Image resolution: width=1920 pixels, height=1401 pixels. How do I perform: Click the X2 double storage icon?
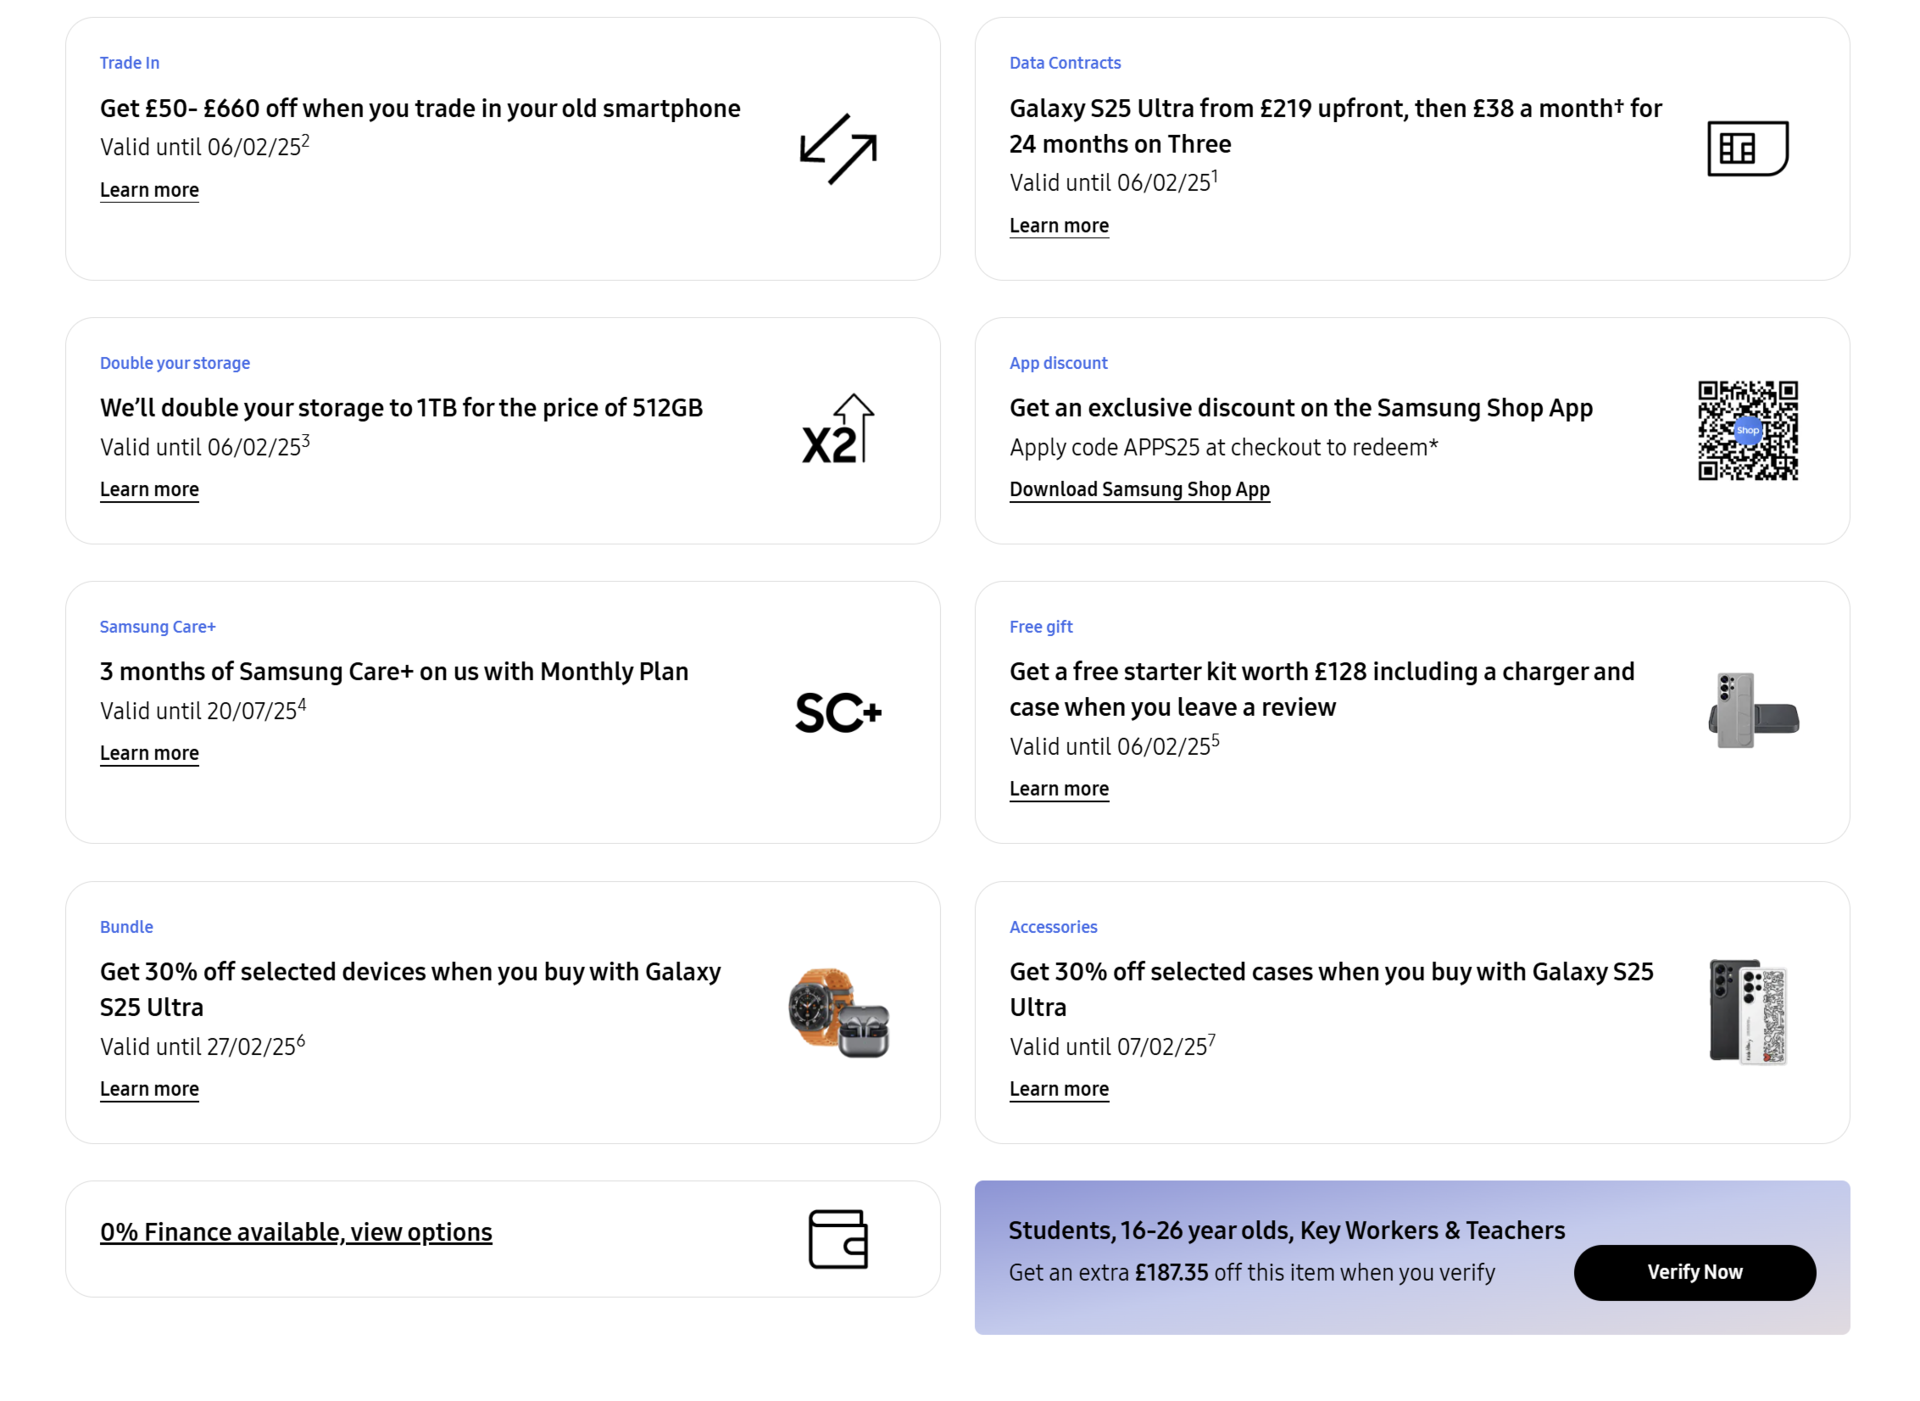pos(838,431)
